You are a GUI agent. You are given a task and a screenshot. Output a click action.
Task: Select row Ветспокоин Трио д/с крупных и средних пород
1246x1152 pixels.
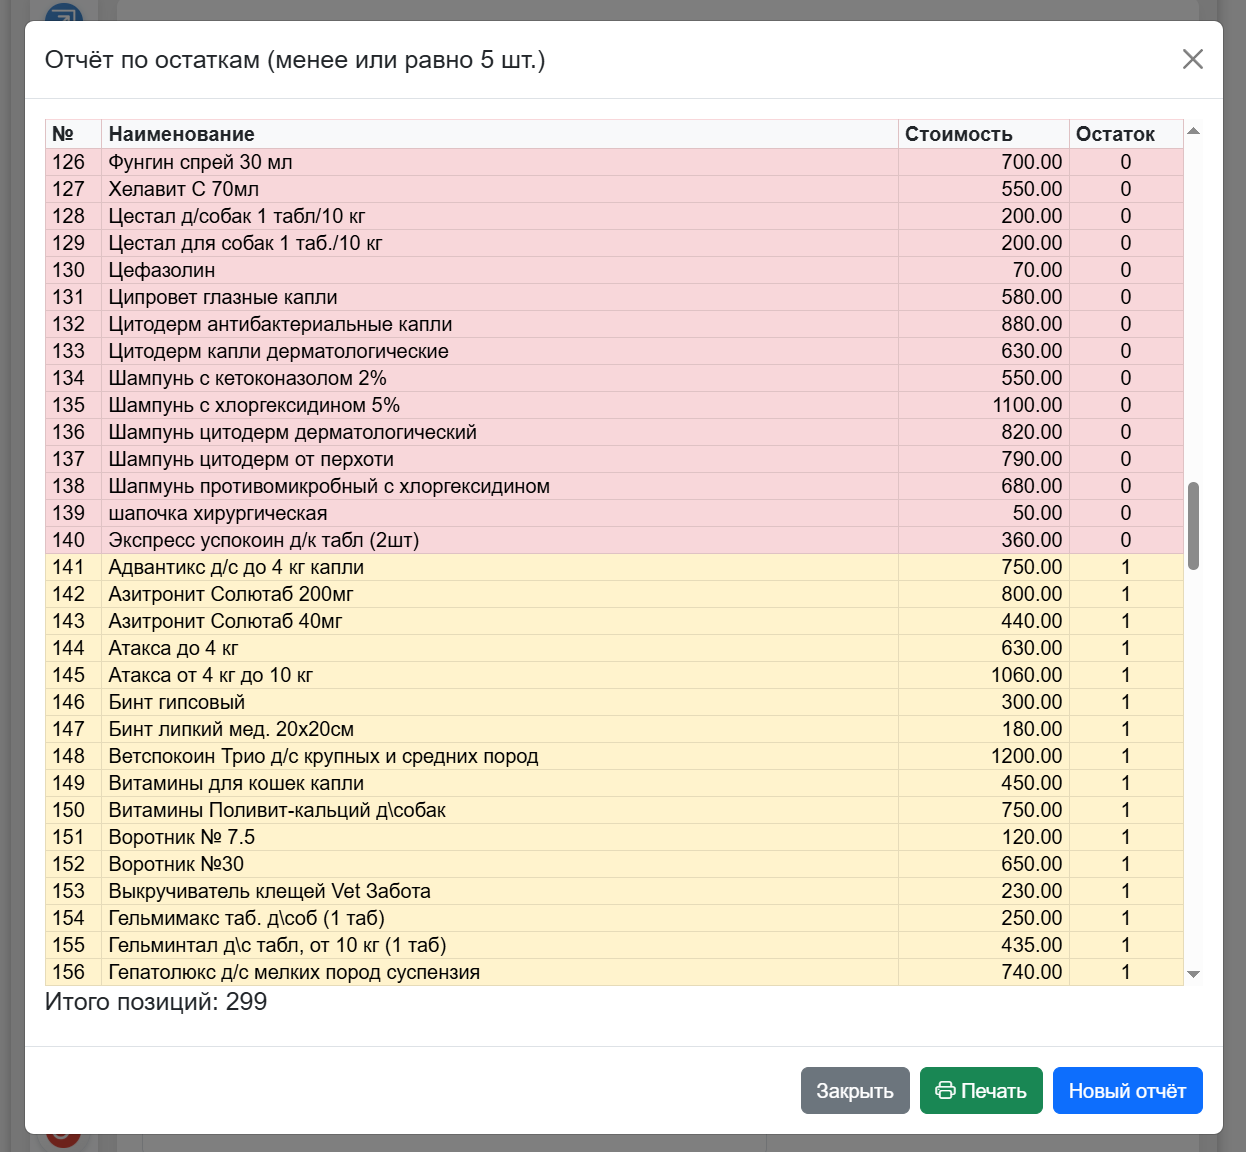point(614,756)
